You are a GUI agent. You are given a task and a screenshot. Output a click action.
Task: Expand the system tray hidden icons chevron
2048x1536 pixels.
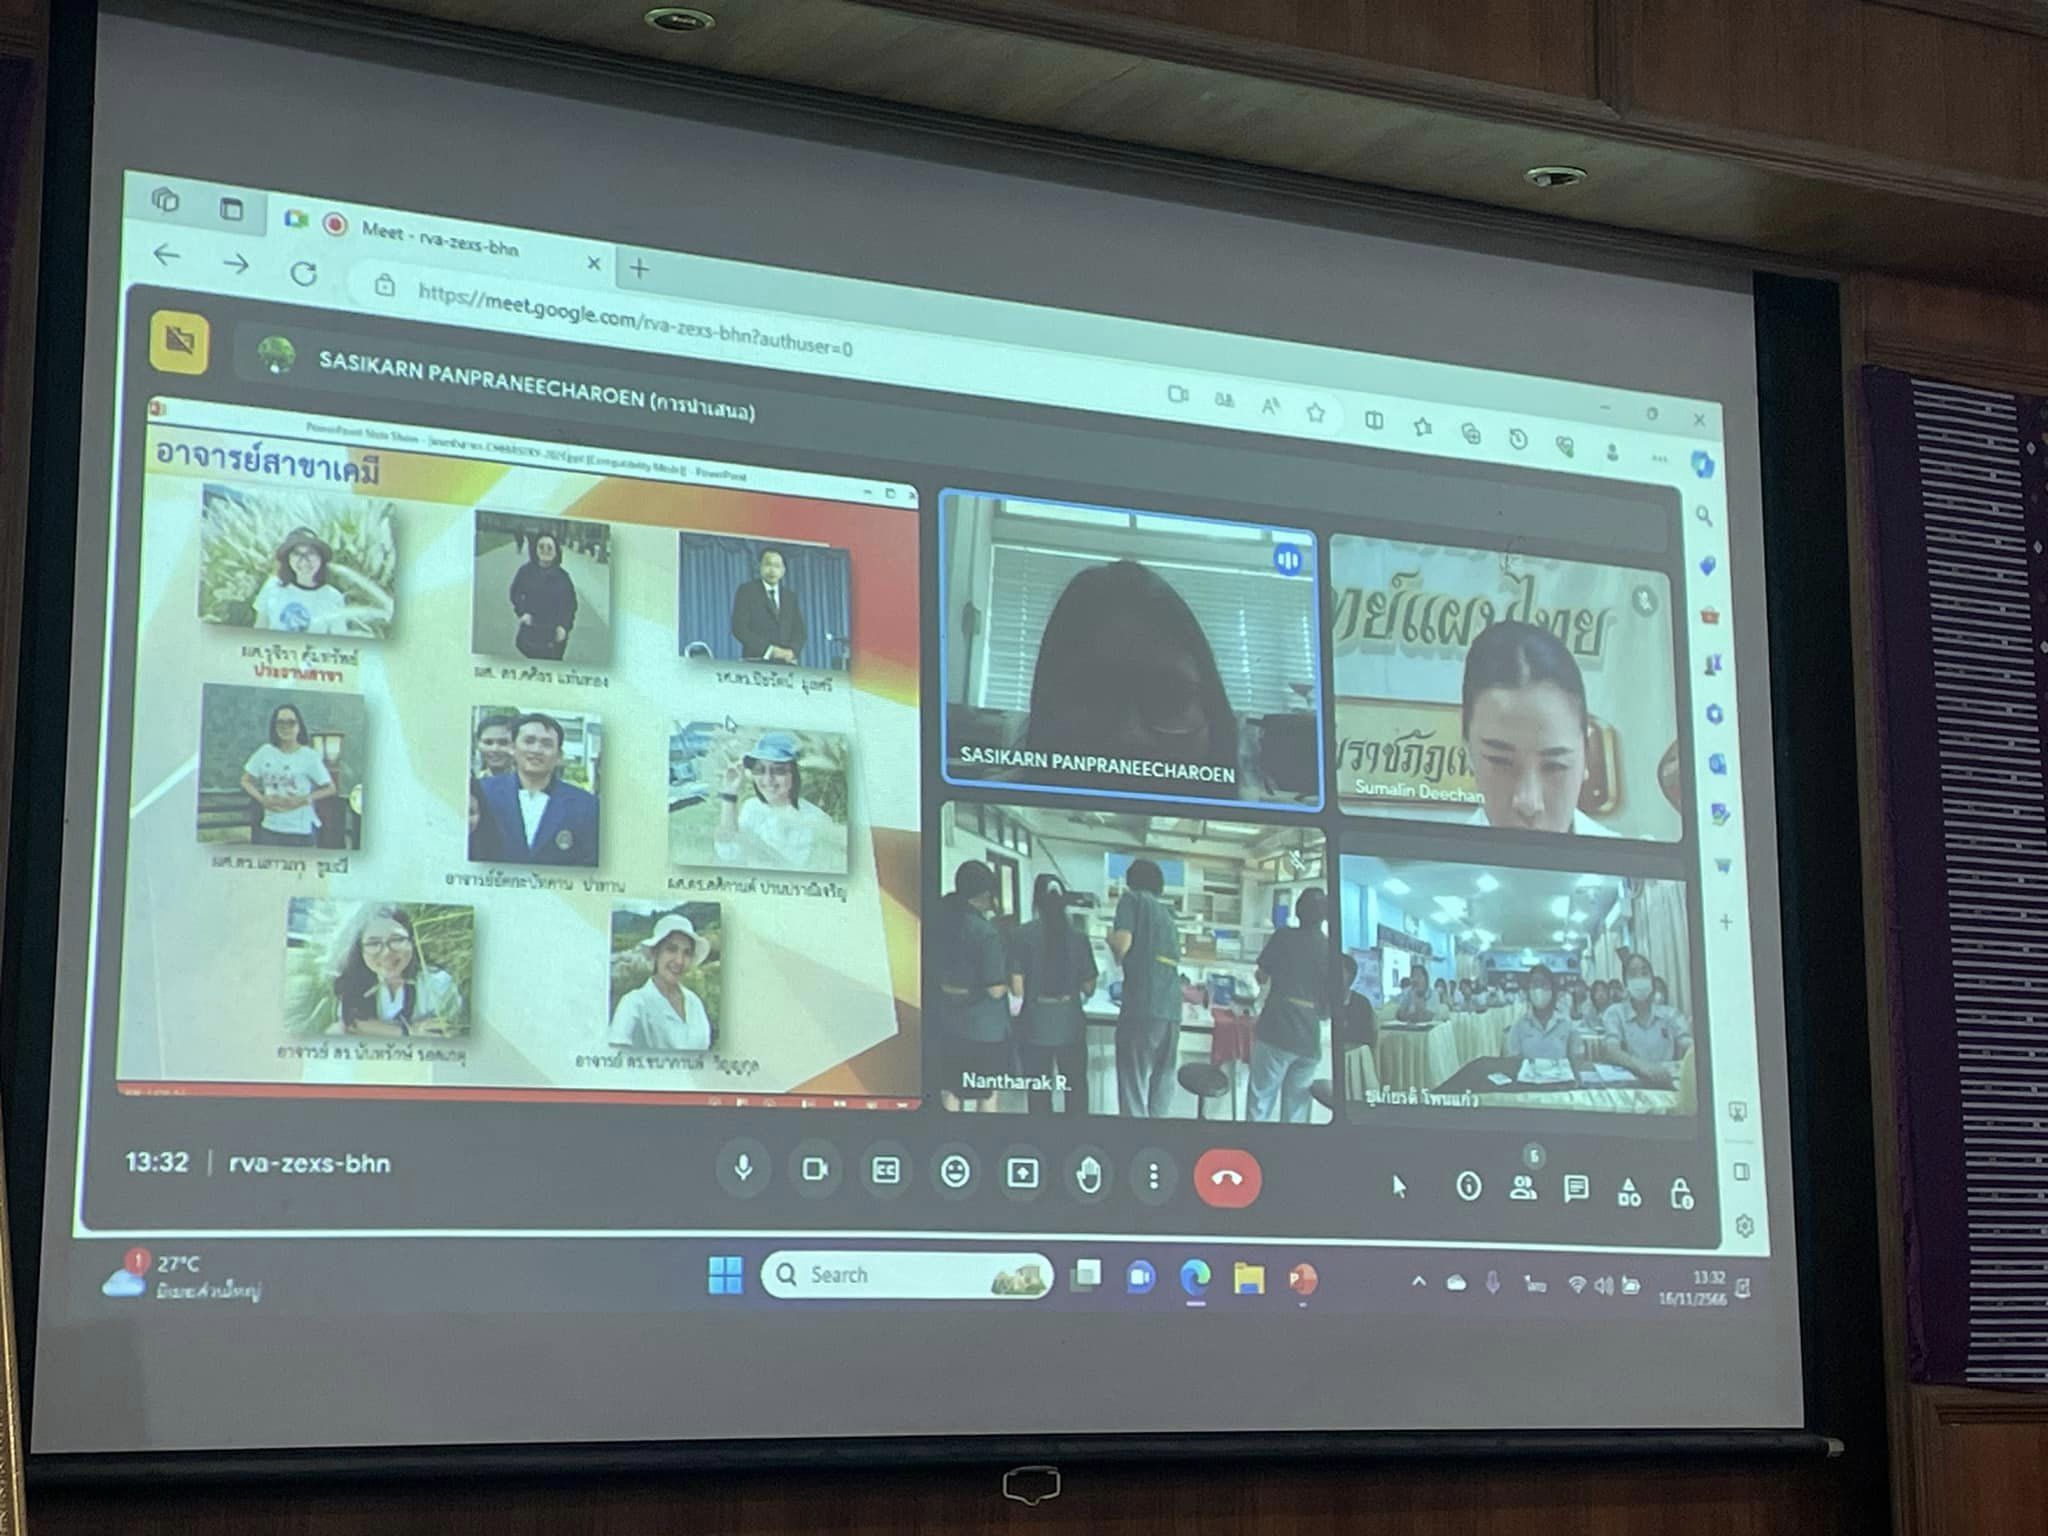(1418, 1282)
